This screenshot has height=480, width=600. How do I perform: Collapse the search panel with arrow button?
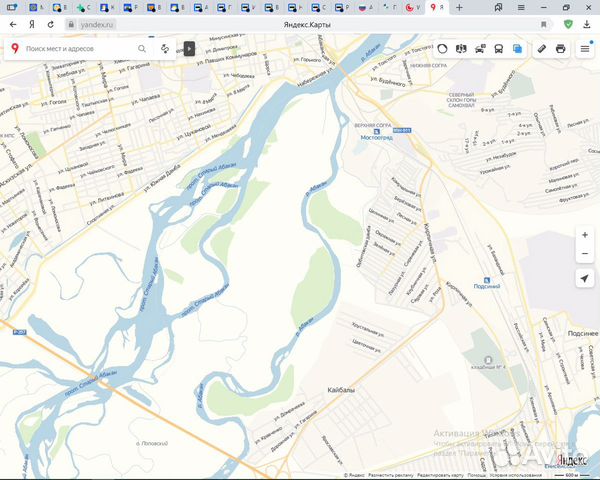click(x=189, y=49)
